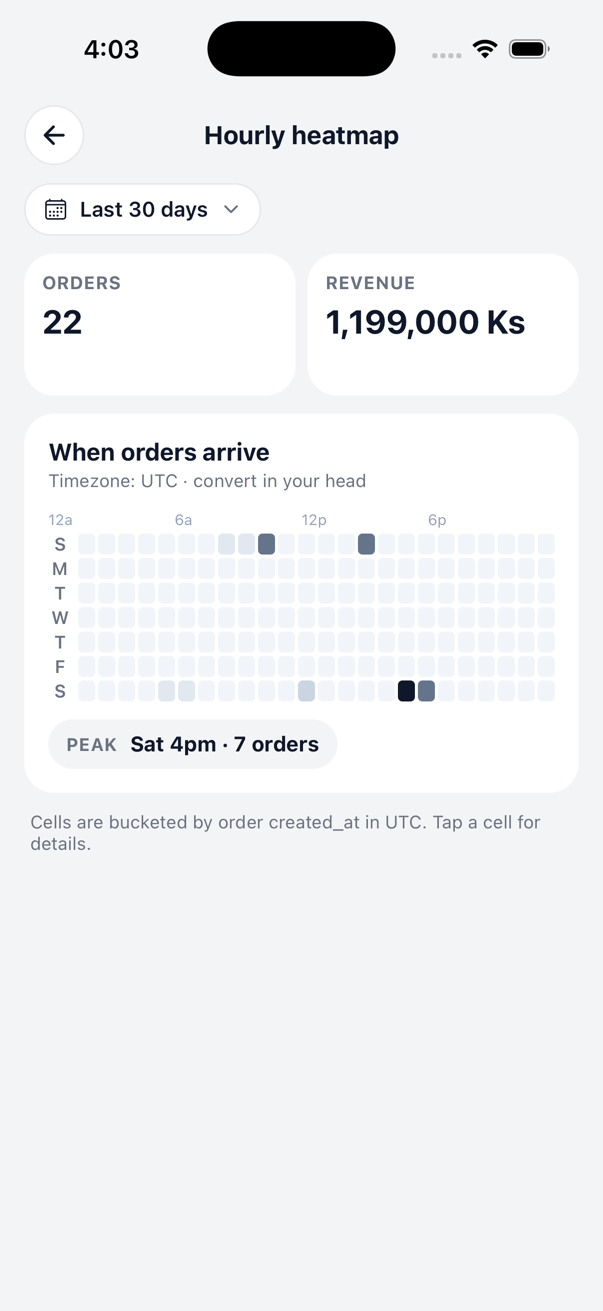This screenshot has width=603, height=1311.
Task: Select the Saturday 11am heatmap cell
Action: point(306,690)
